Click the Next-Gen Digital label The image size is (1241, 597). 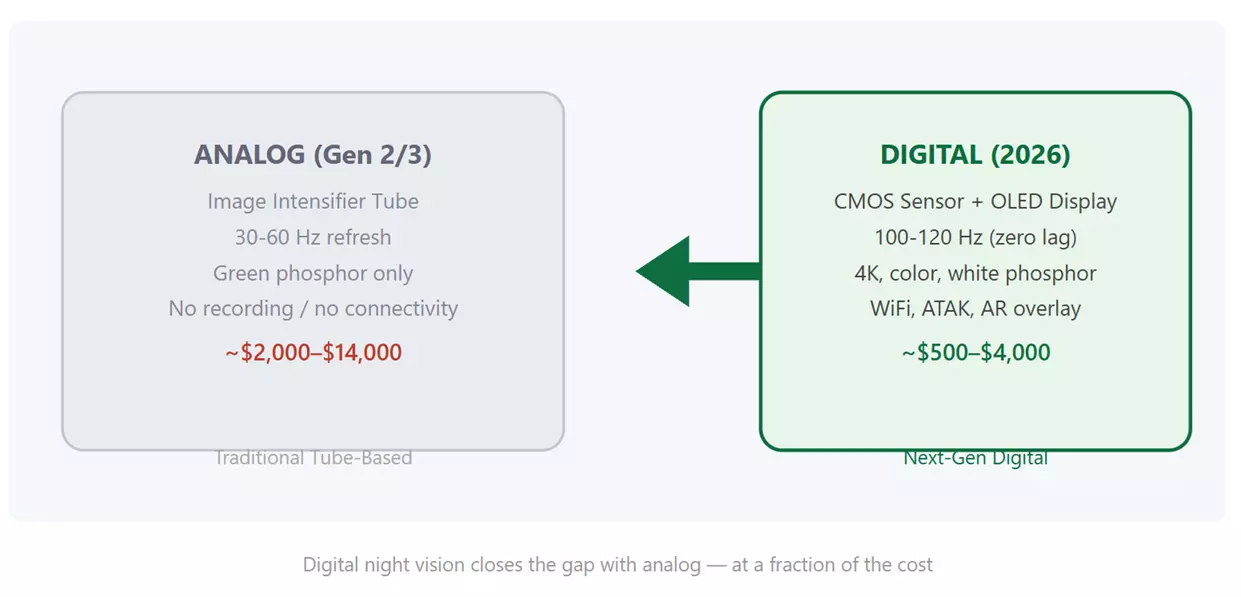[975, 458]
